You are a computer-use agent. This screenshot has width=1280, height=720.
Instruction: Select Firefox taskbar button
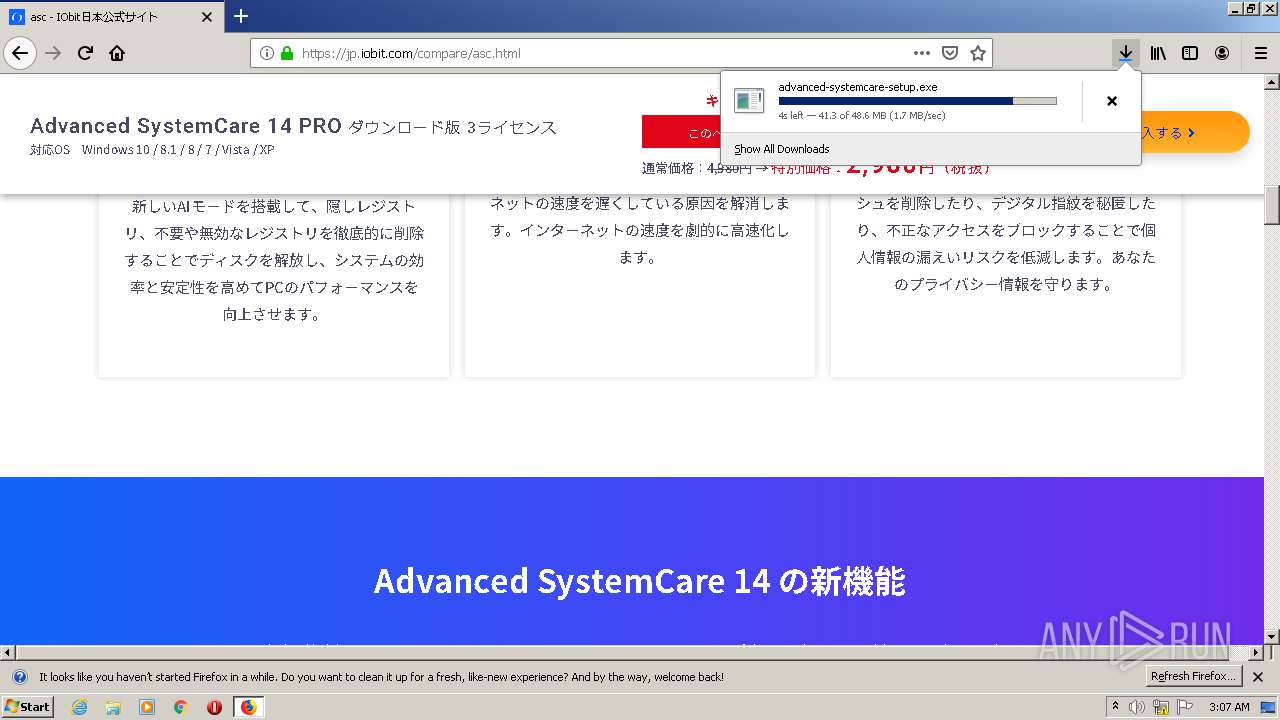248,707
